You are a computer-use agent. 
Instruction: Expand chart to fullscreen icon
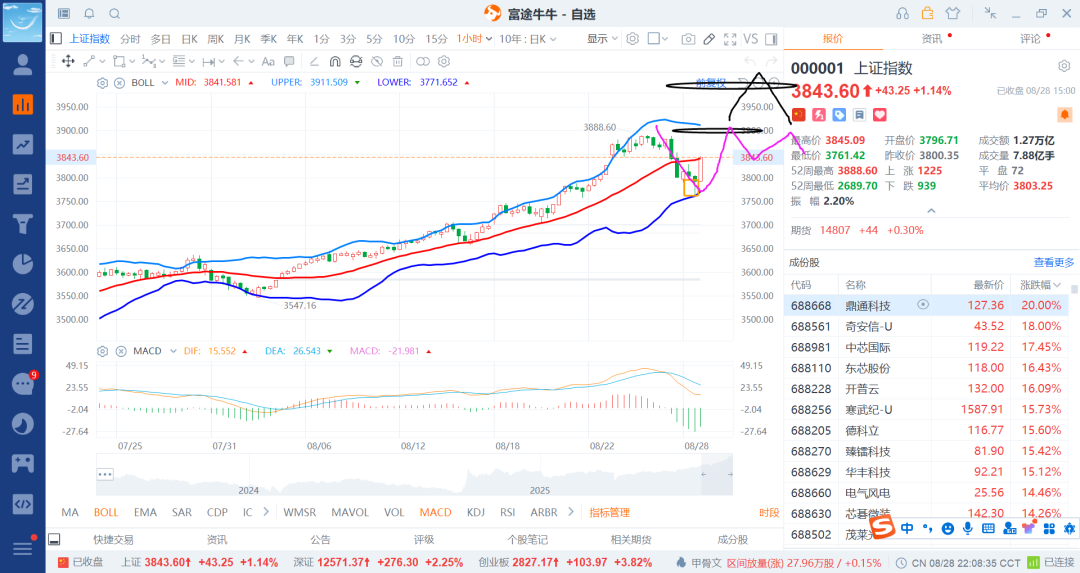pos(730,39)
